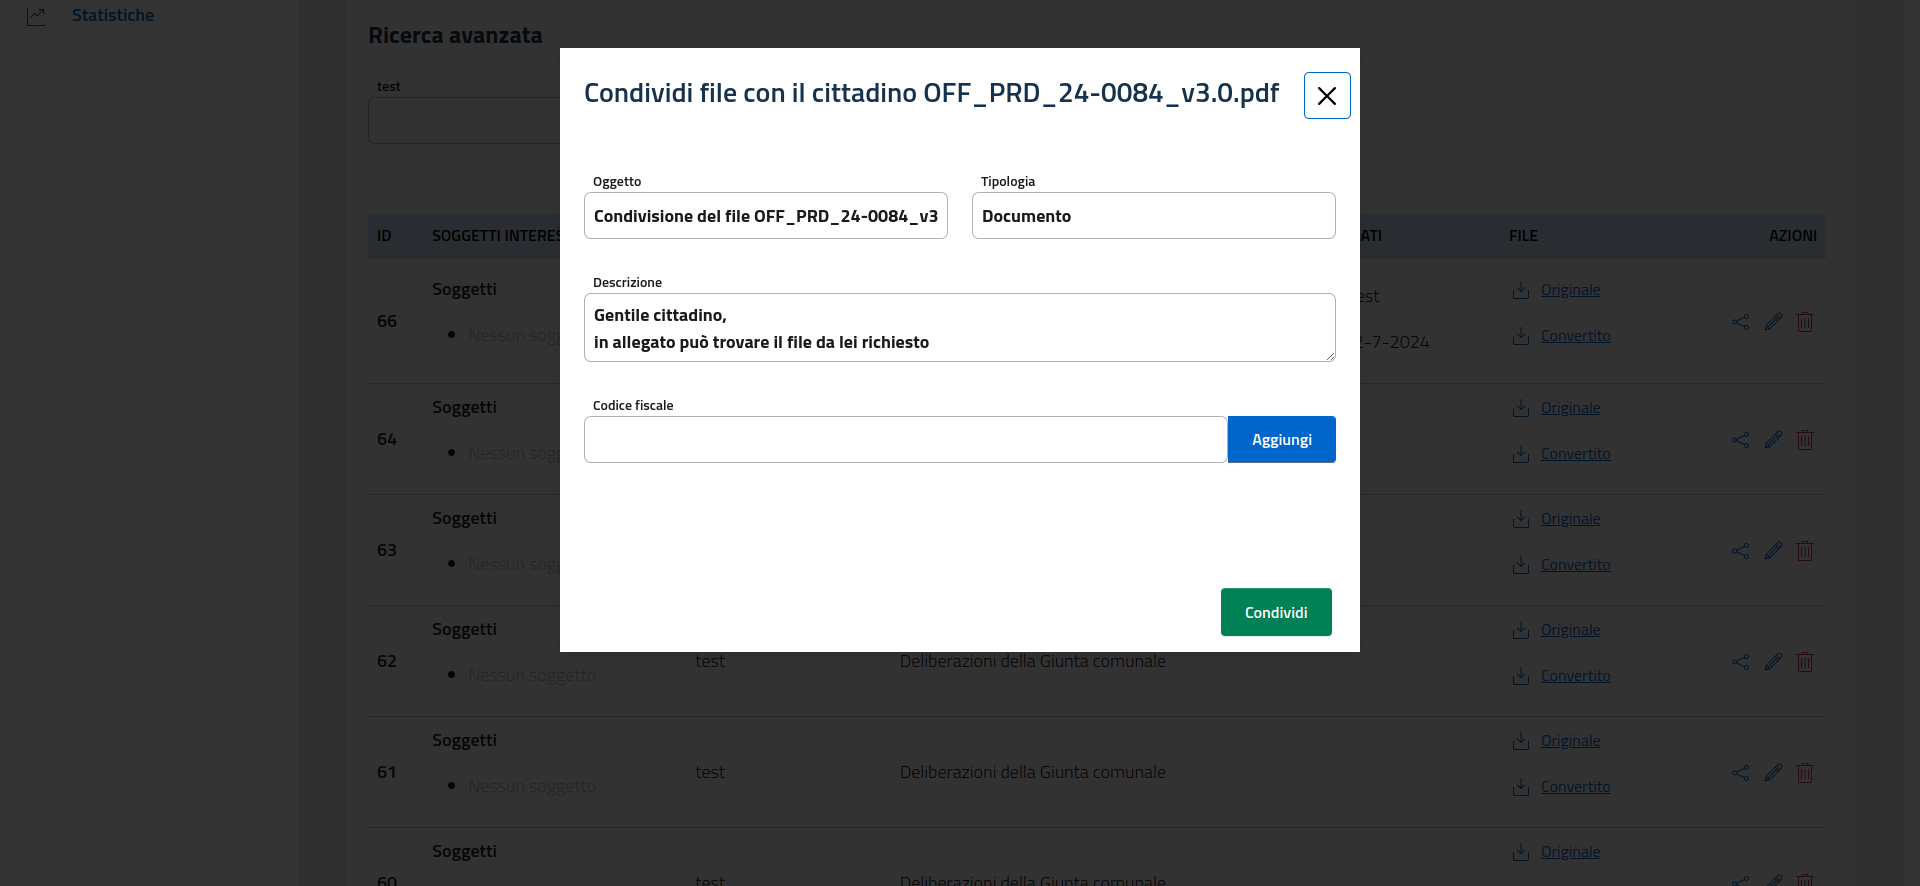The height and width of the screenshot is (886, 1920).
Task: Click the download icon beside row 64 Convertito
Action: pos(1521,455)
